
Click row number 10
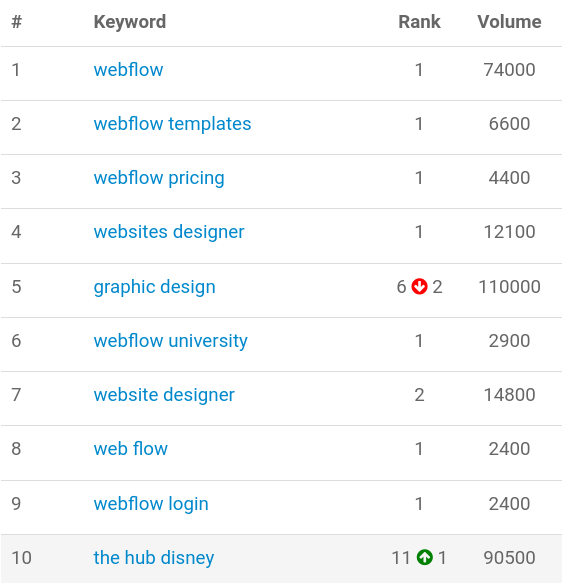pyautogui.click(x=21, y=558)
